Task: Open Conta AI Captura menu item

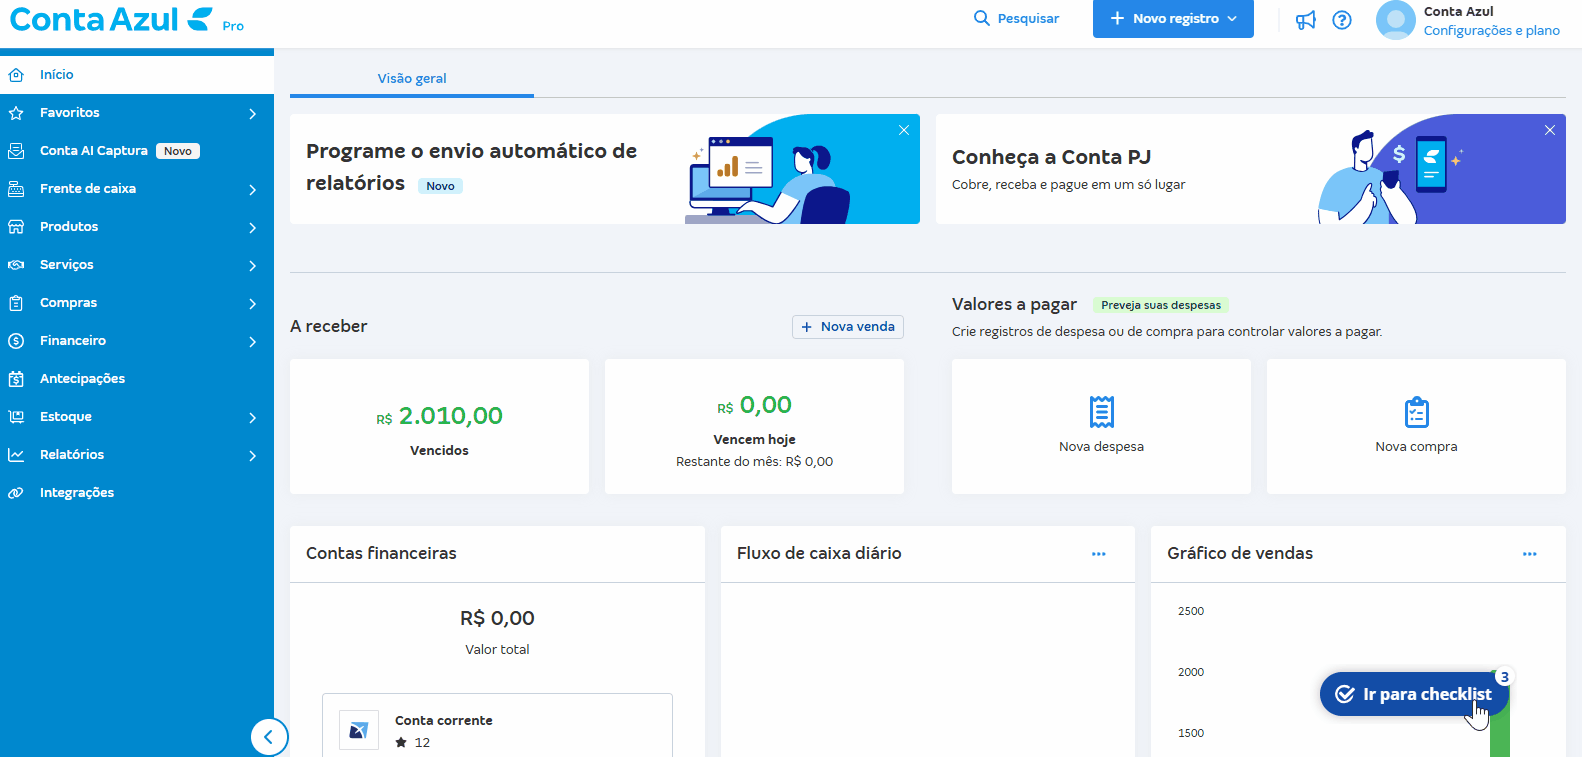Action: pos(137,151)
